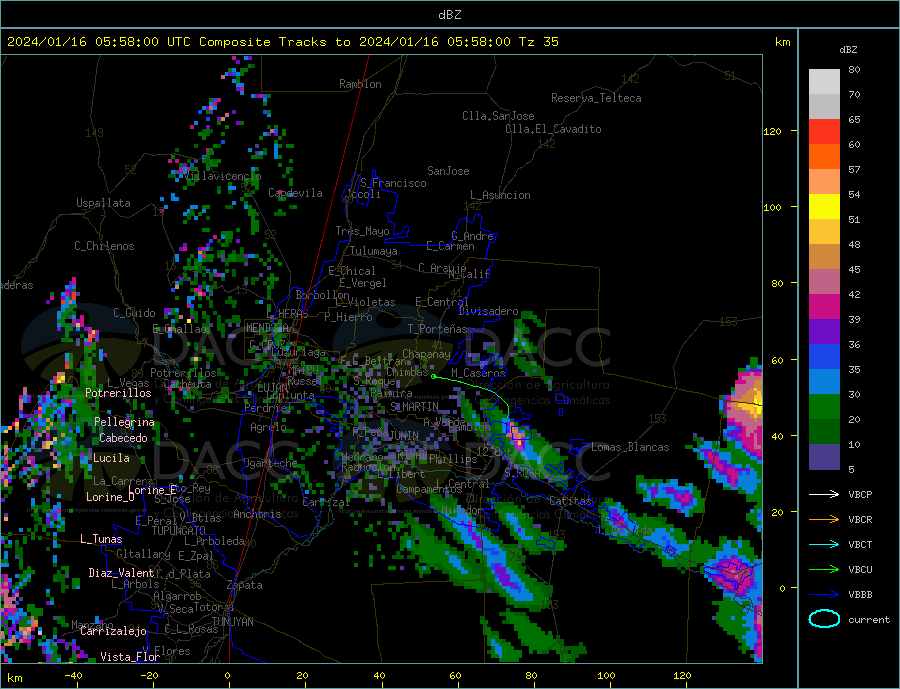The image size is (900, 689).
Task: Click the 'Ugarteche' place label
Action: pyautogui.click(x=270, y=463)
